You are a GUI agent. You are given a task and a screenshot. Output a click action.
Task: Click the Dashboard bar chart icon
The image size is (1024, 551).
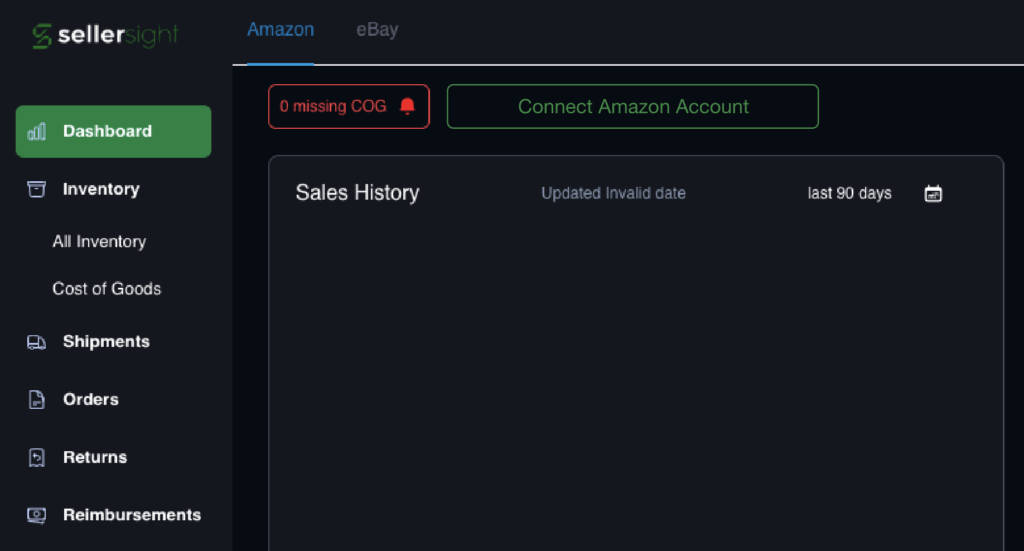tap(37, 132)
